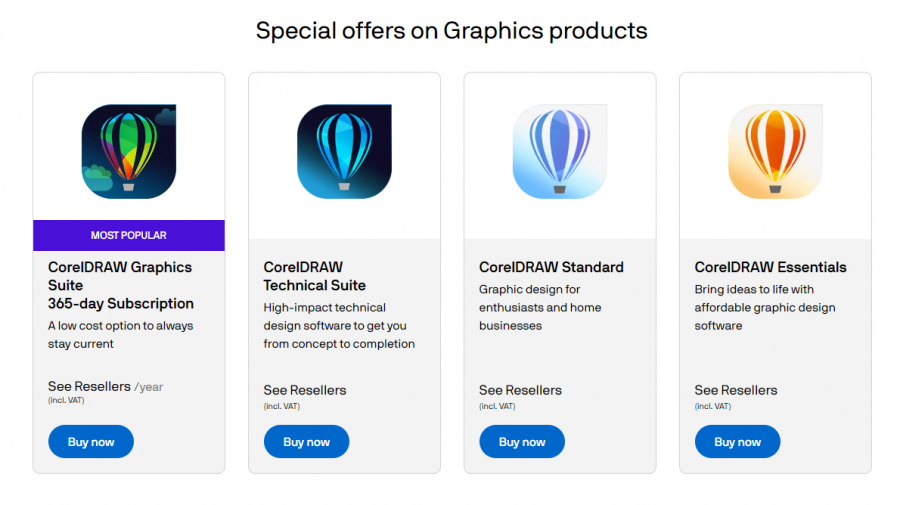Viewport: 900px width, 505px height.
Task: Open the CorelDRAW Essentials title link
Action: [770, 267]
